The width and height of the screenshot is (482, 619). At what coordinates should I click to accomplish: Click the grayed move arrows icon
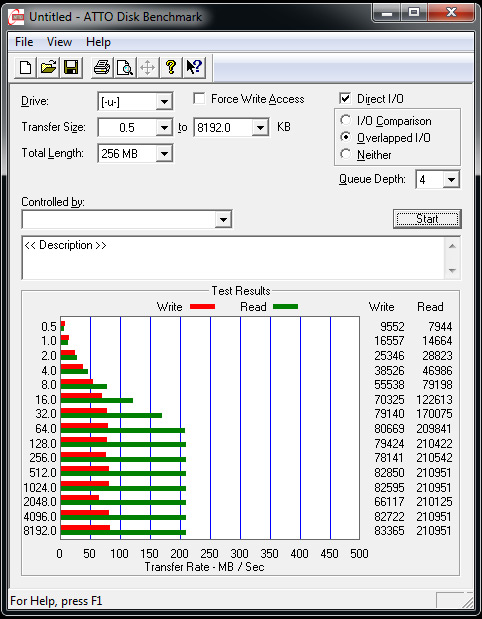point(148,67)
